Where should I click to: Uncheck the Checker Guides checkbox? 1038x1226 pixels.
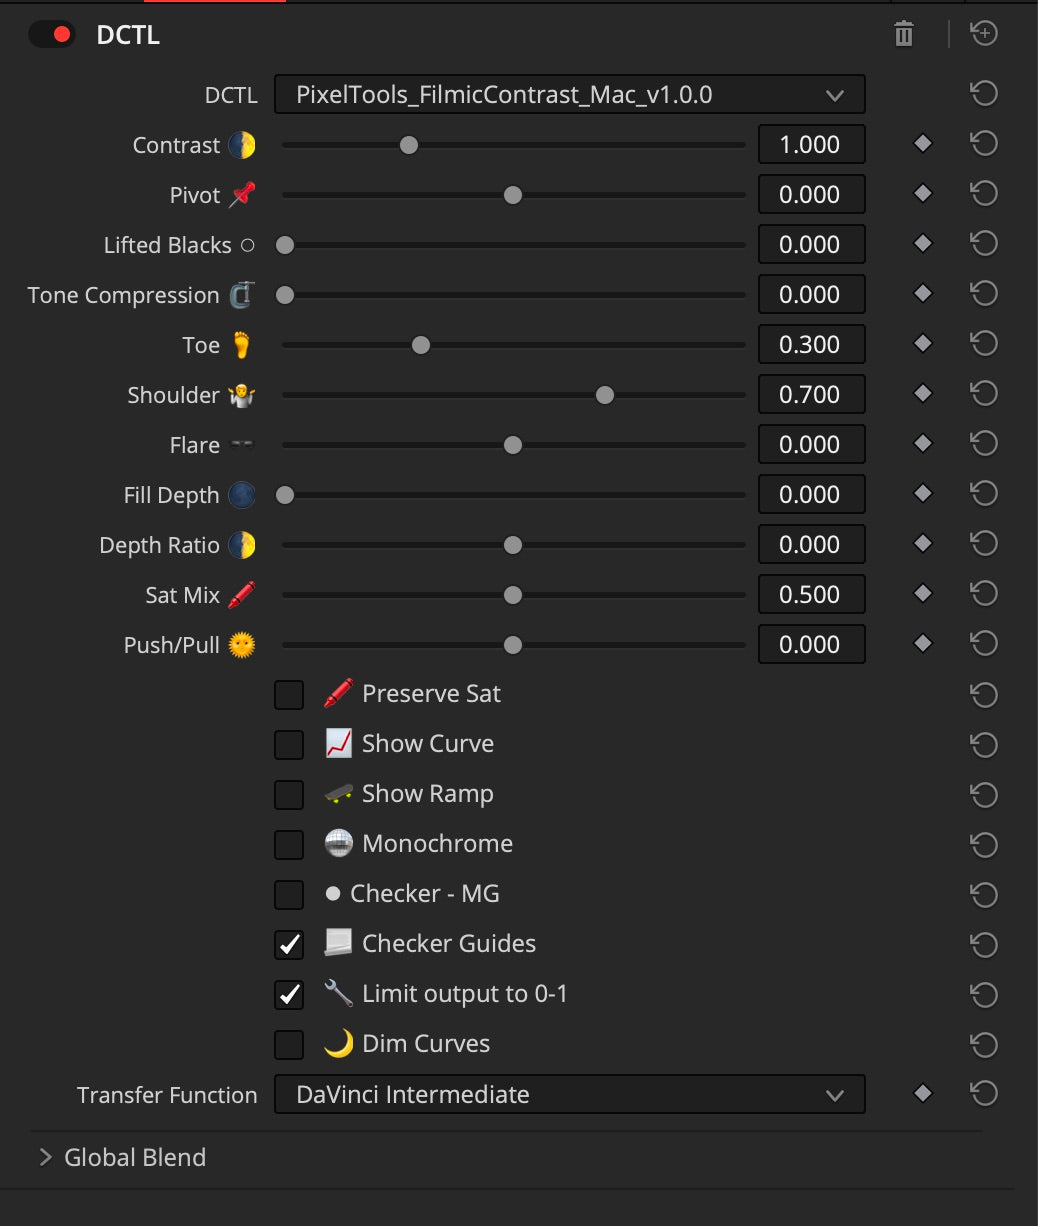[289, 944]
